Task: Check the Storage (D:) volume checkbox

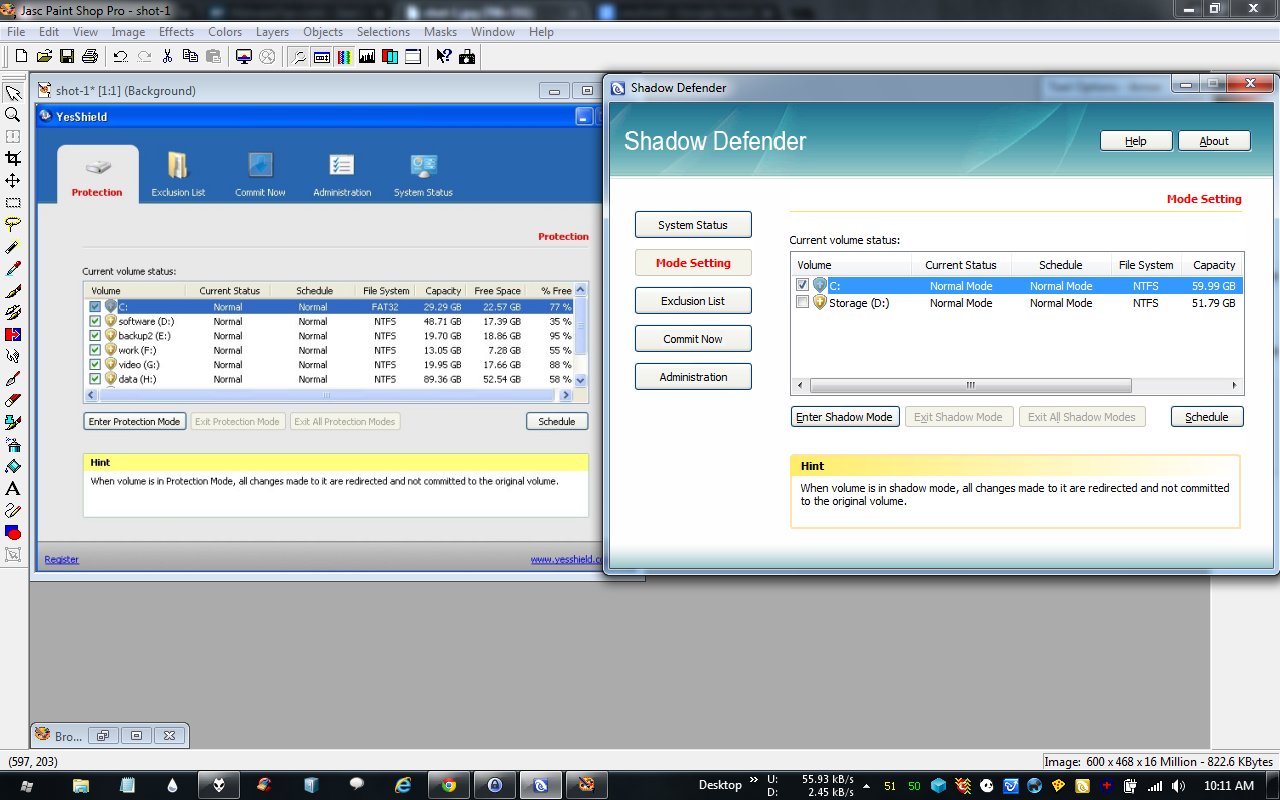Action: pos(802,302)
